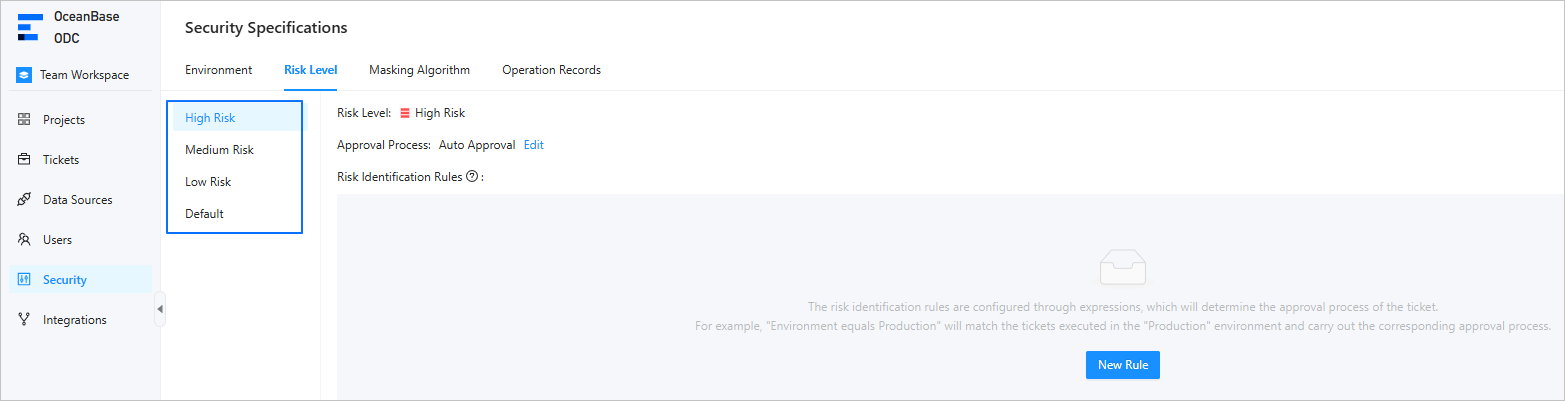
Task: Click the empty rules inbox illustration
Action: click(1122, 267)
